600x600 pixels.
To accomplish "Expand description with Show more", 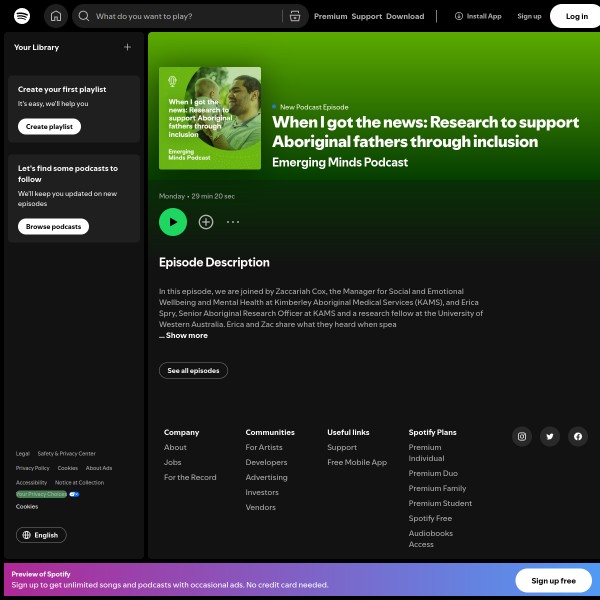I will tap(186, 336).
